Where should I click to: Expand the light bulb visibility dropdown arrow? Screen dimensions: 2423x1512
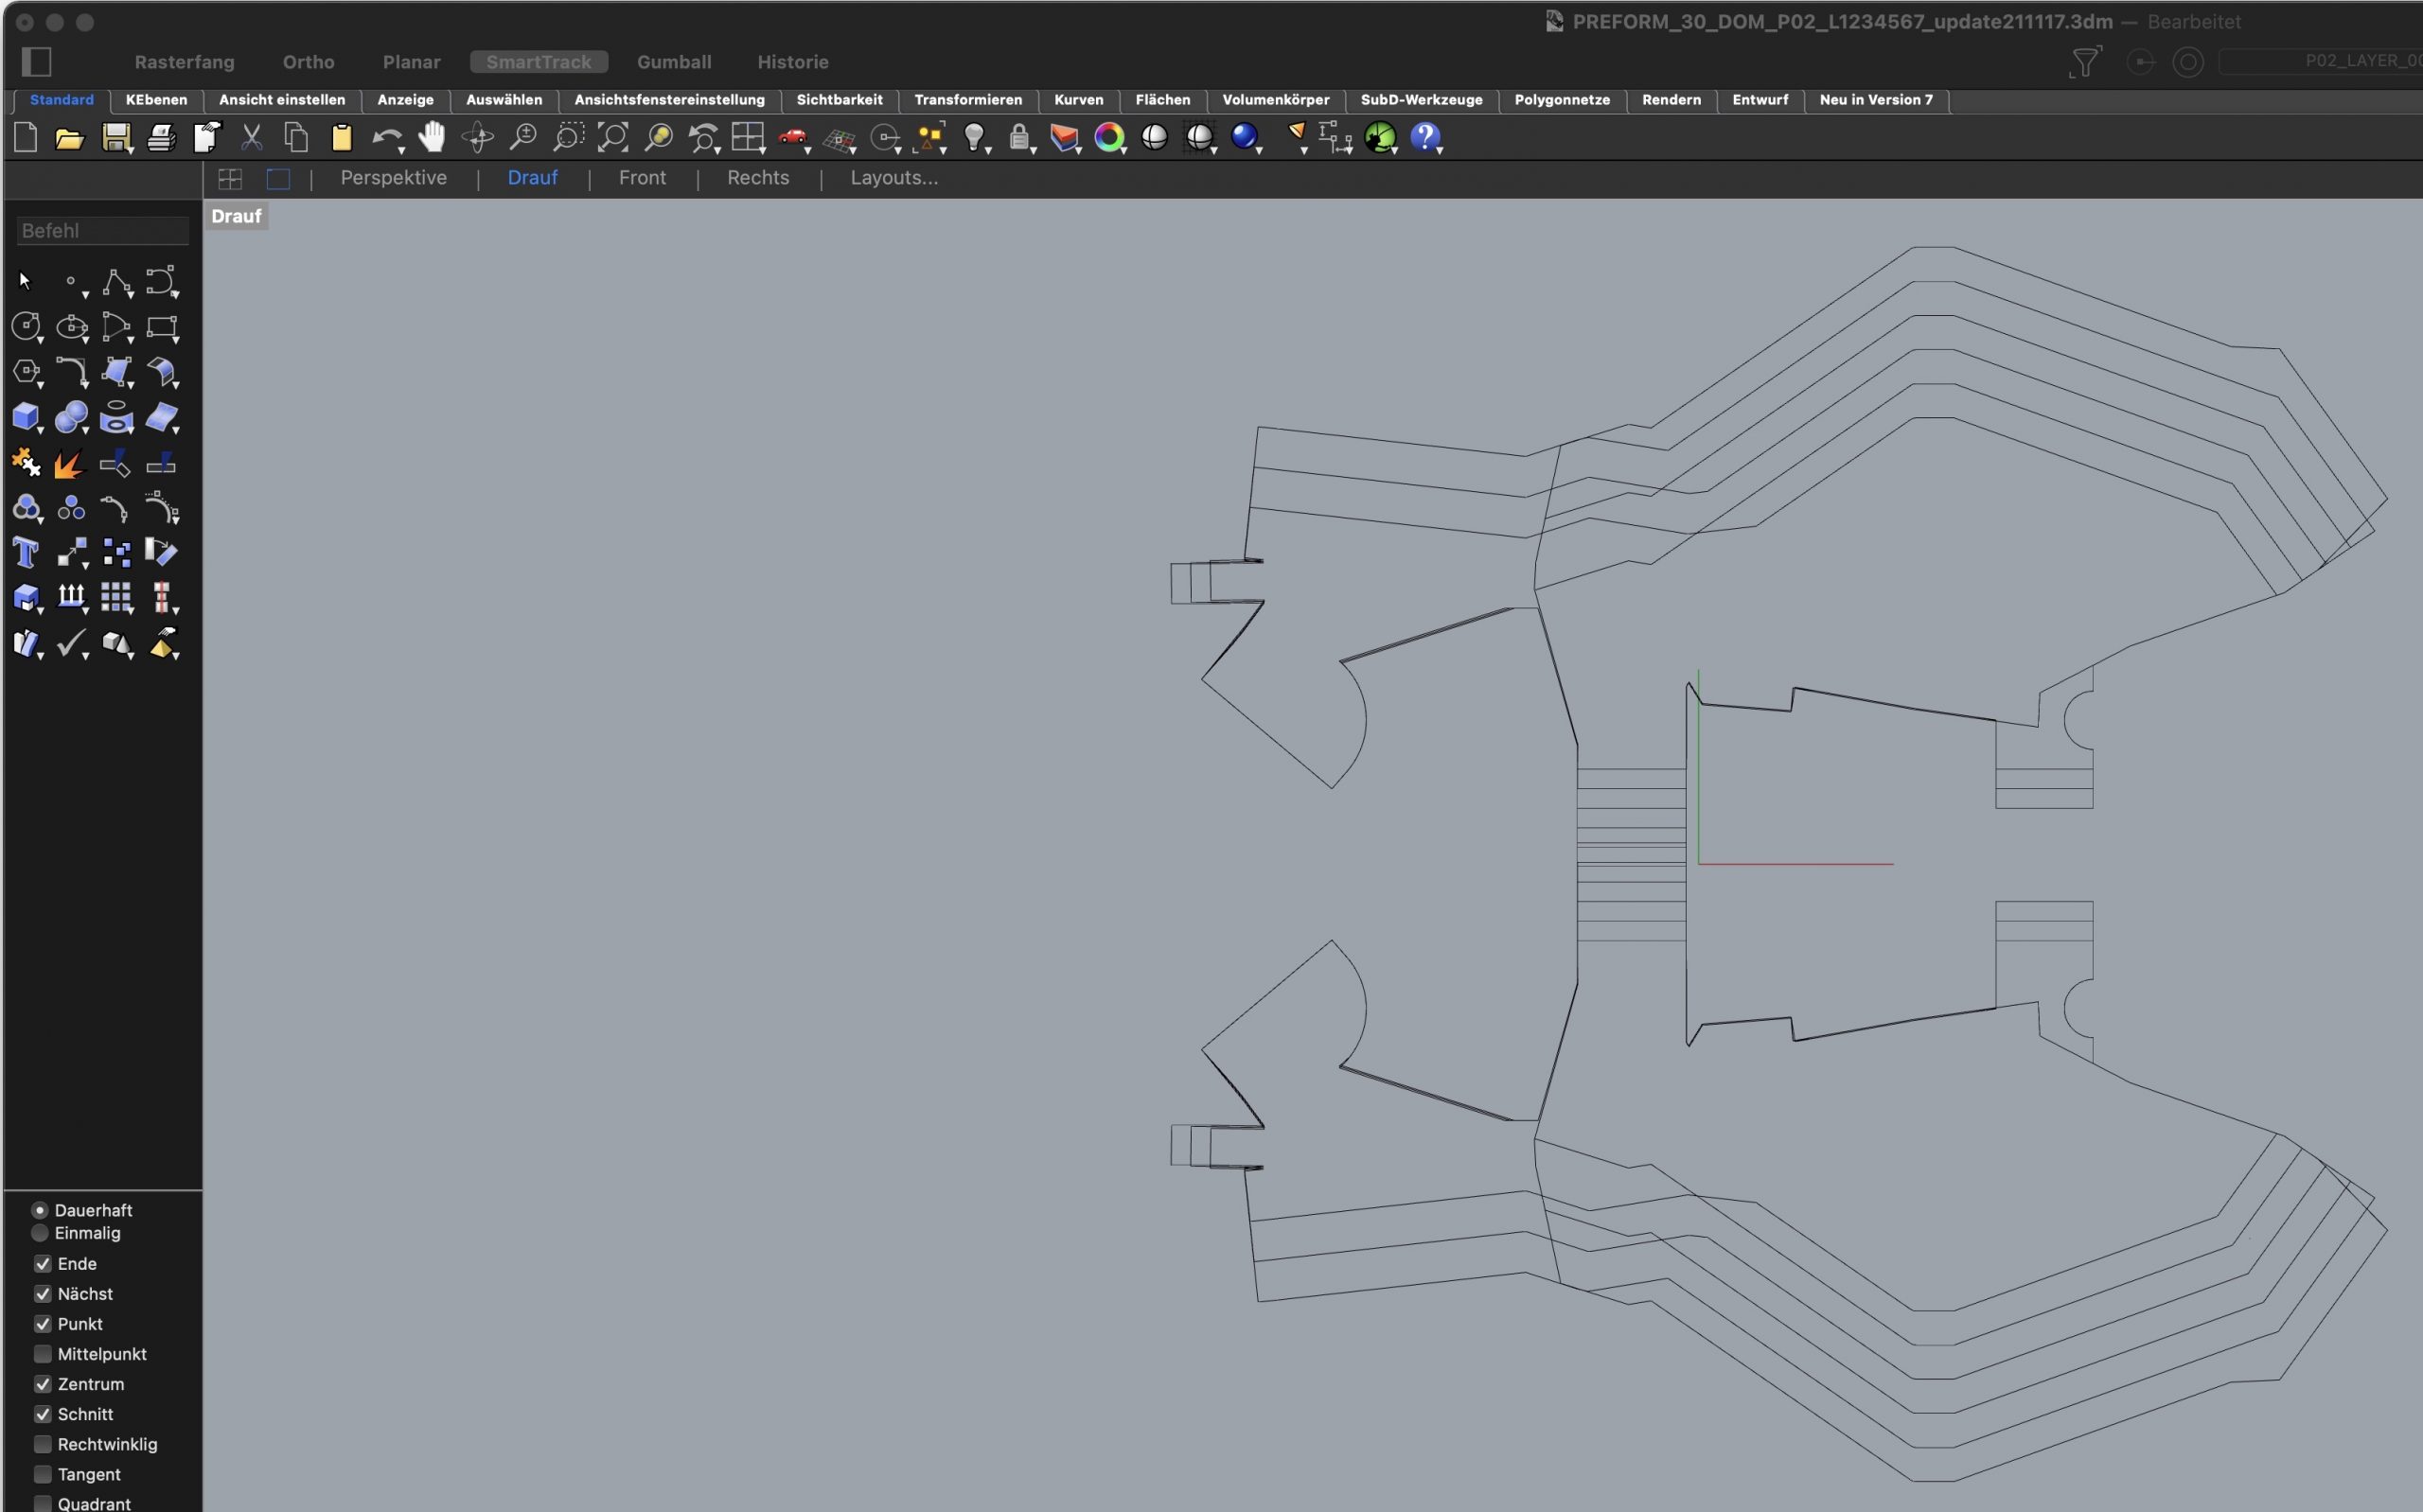(x=988, y=150)
